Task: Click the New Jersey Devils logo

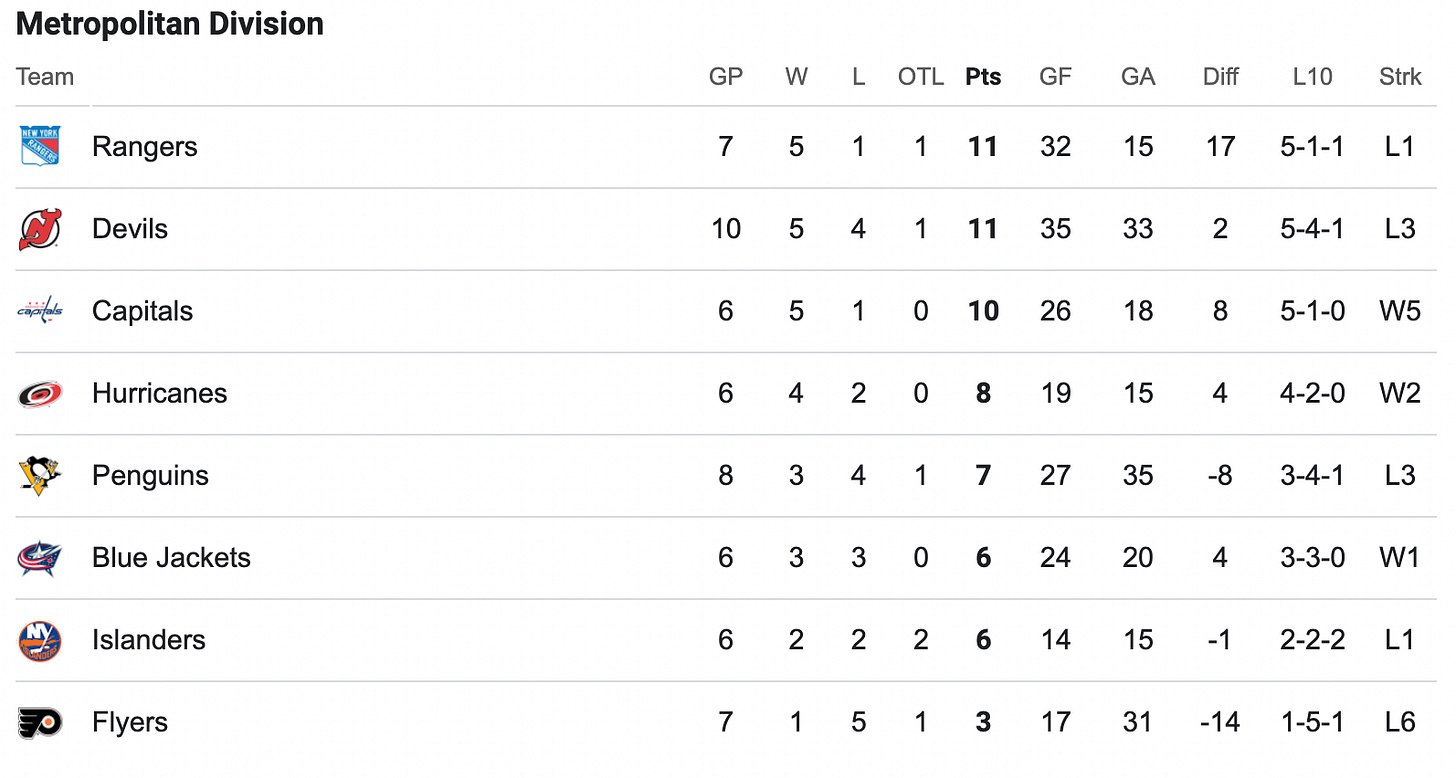Action: (40, 229)
